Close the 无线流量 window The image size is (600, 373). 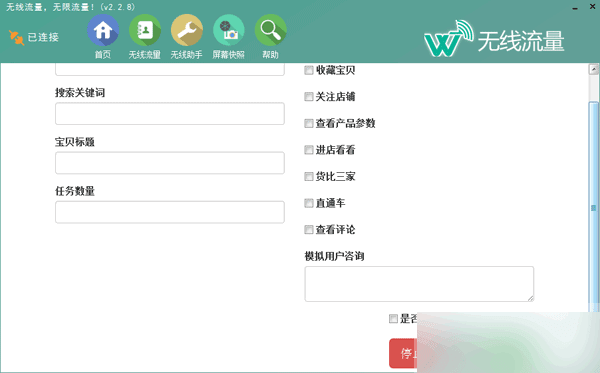(x=592, y=7)
